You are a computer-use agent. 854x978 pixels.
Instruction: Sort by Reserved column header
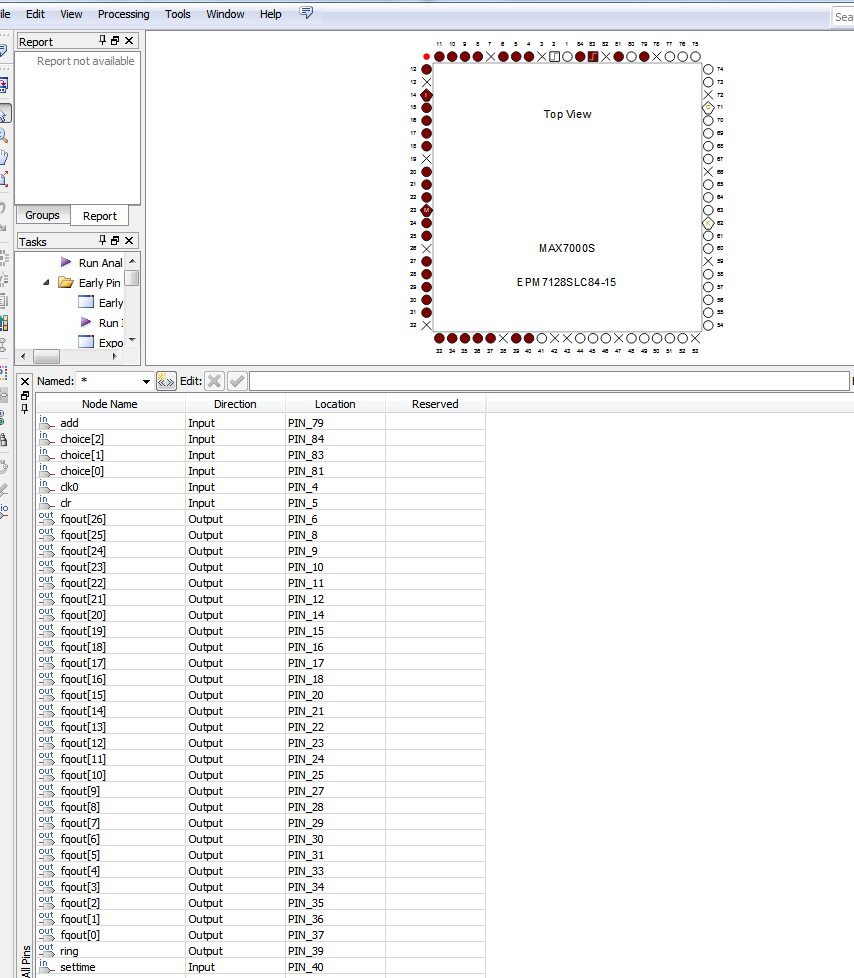[x=435, y=404]
